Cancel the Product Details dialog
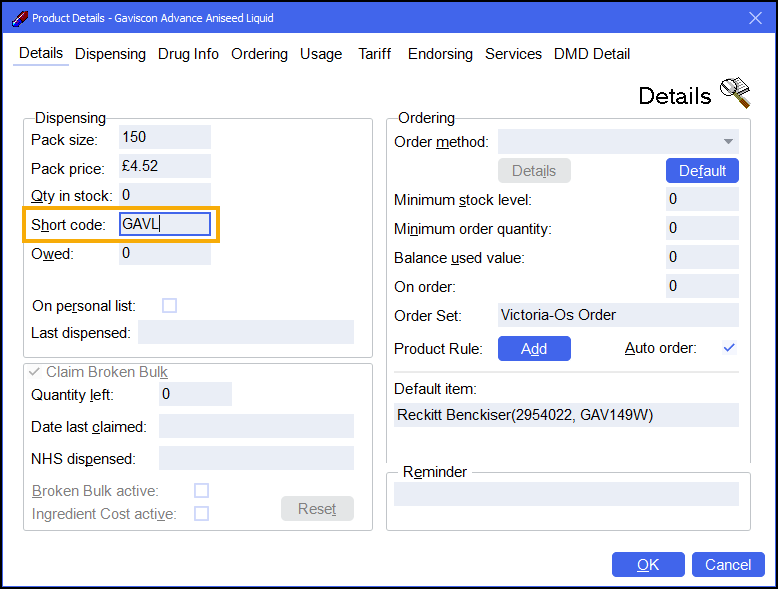The image size is (778, 589). (728, 565)
